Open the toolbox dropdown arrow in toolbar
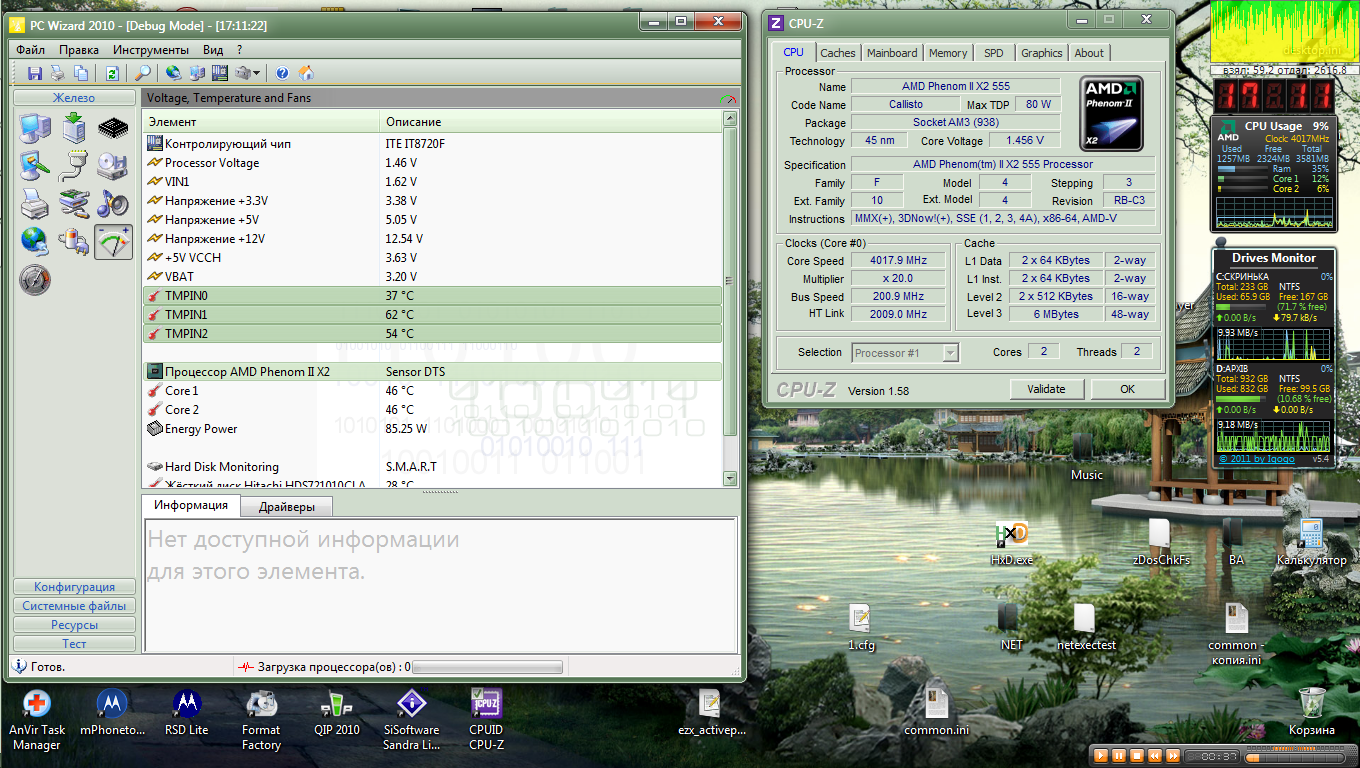Image resolution: width=1360 pixels, height=768 pixels. 257,74
